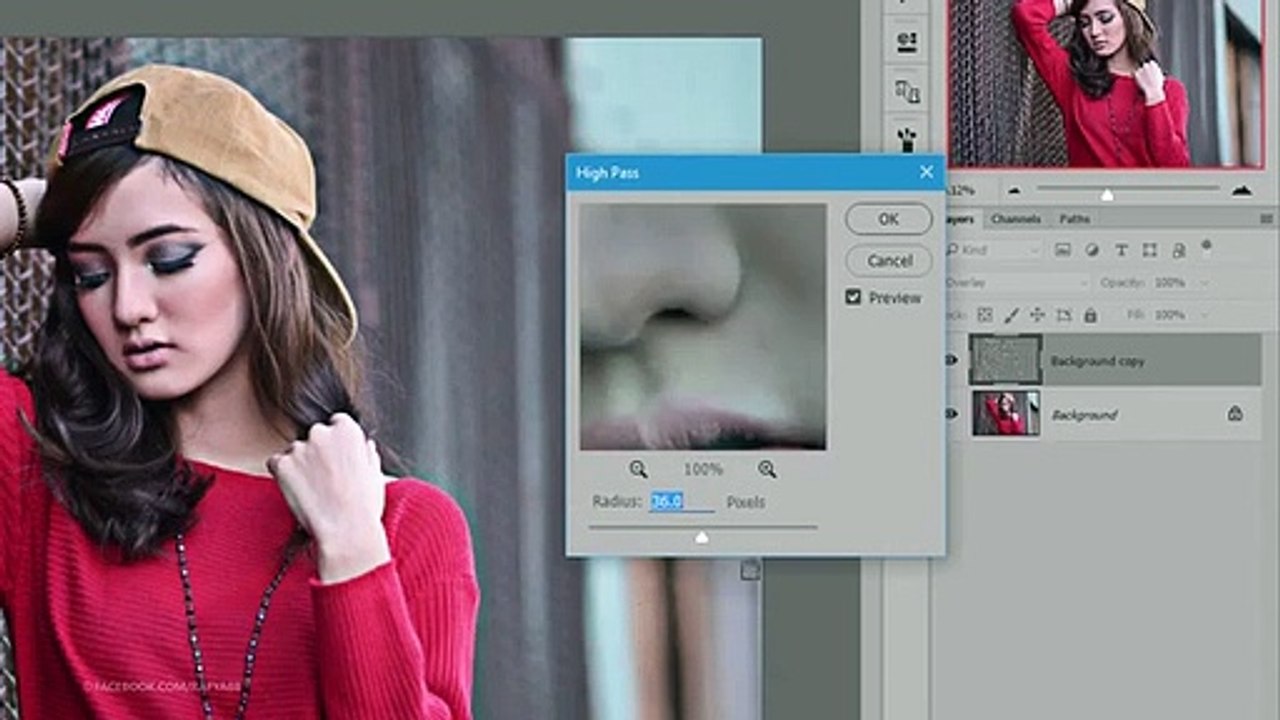The image size is (1280, 720).
Task: Switch to the Channels tab
Action: point(1016,219)
